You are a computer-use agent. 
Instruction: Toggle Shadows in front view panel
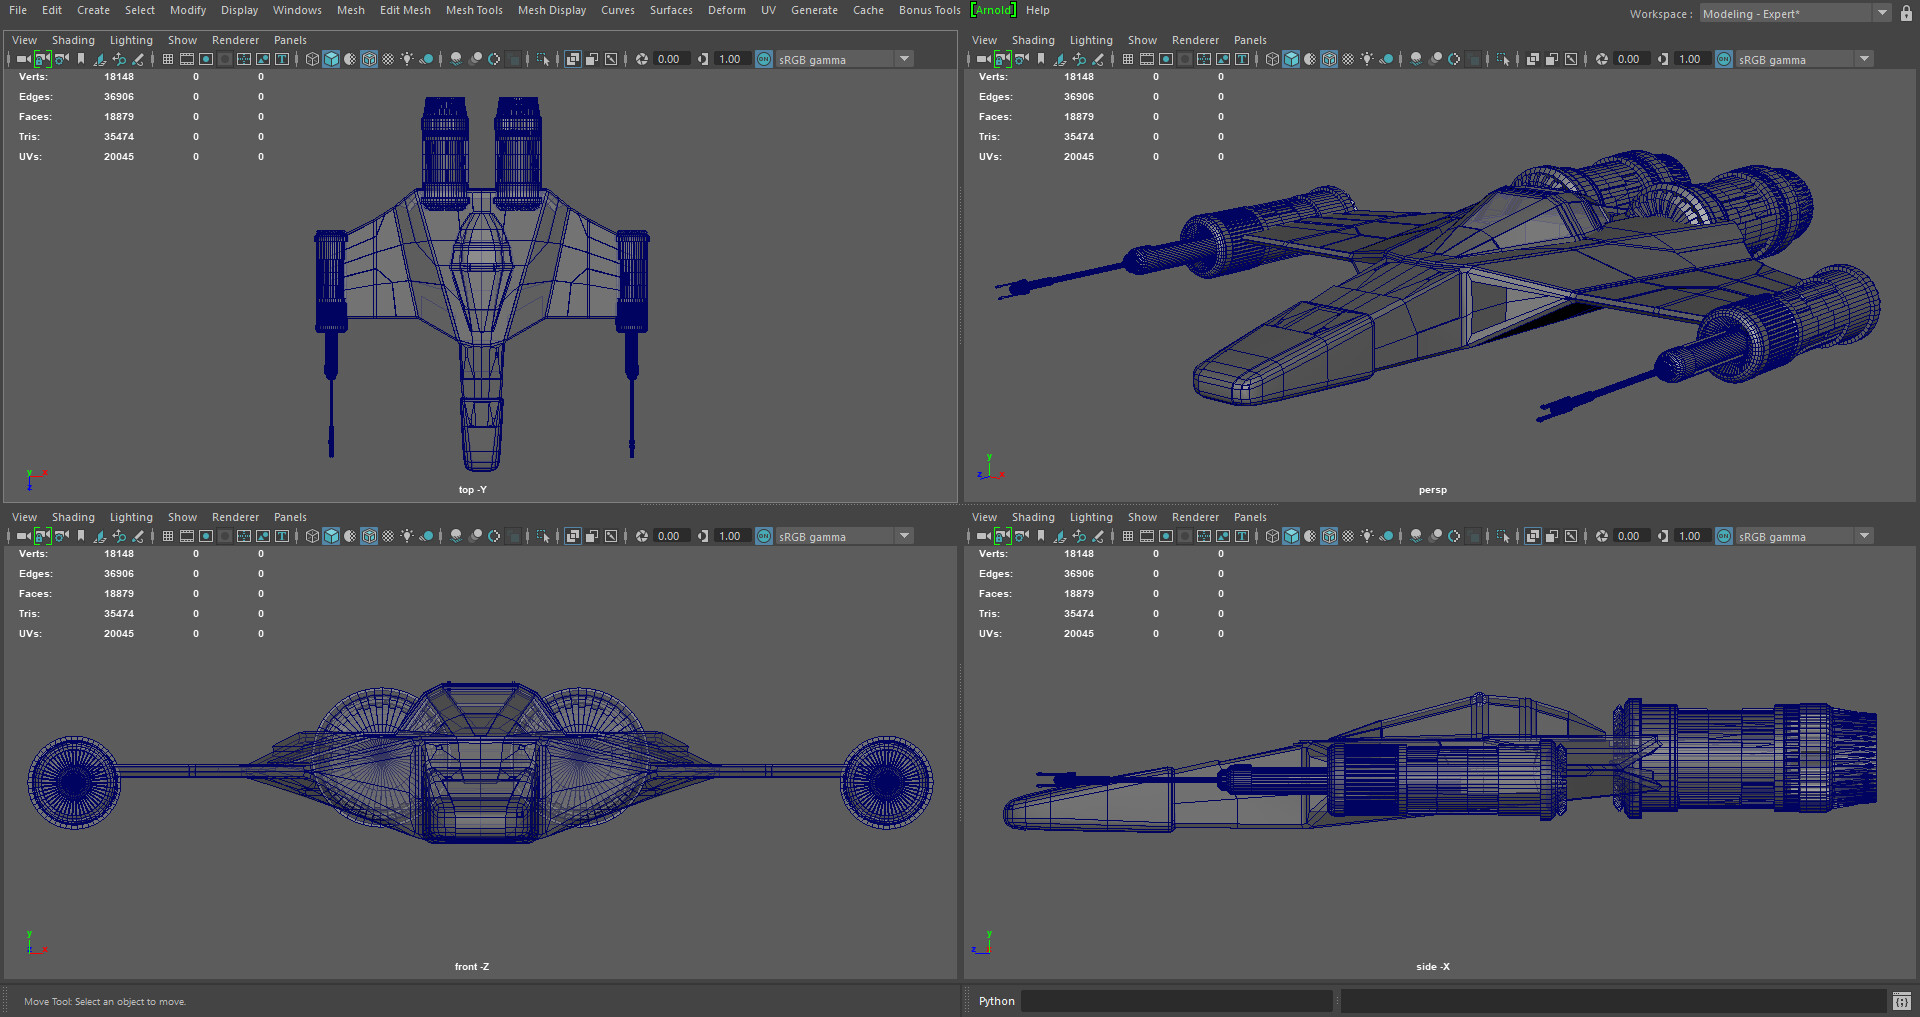(x=426, y=536)
